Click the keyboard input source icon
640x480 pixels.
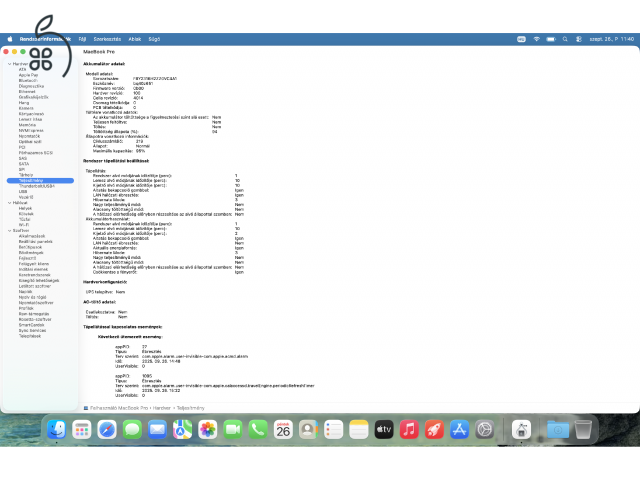[521, 39]
